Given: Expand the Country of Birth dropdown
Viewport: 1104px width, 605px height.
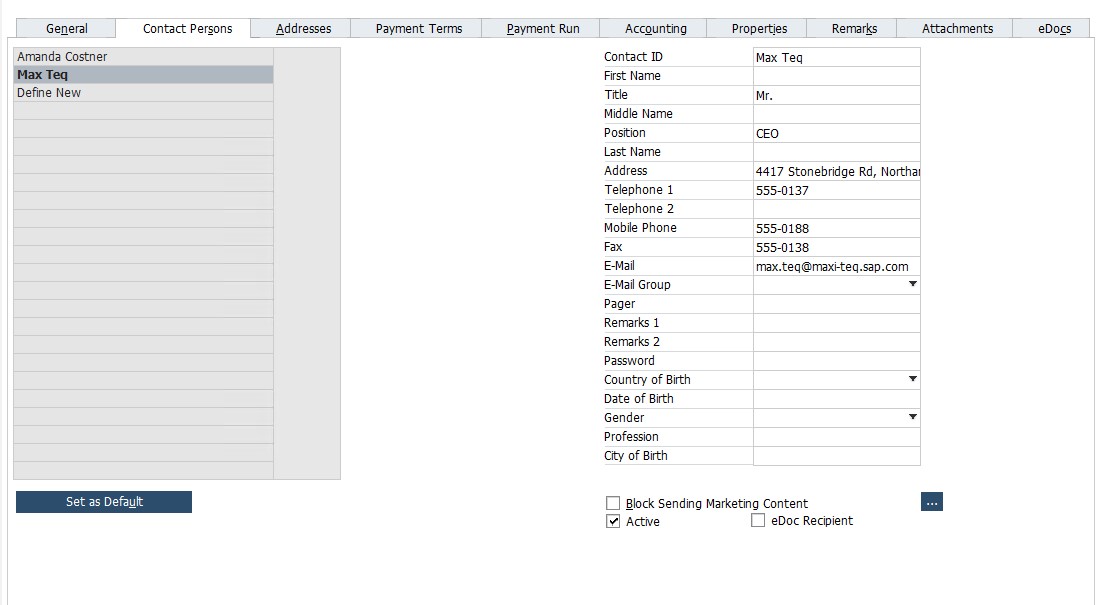Looking at the screenshot, I should click(x=912, y=380).
